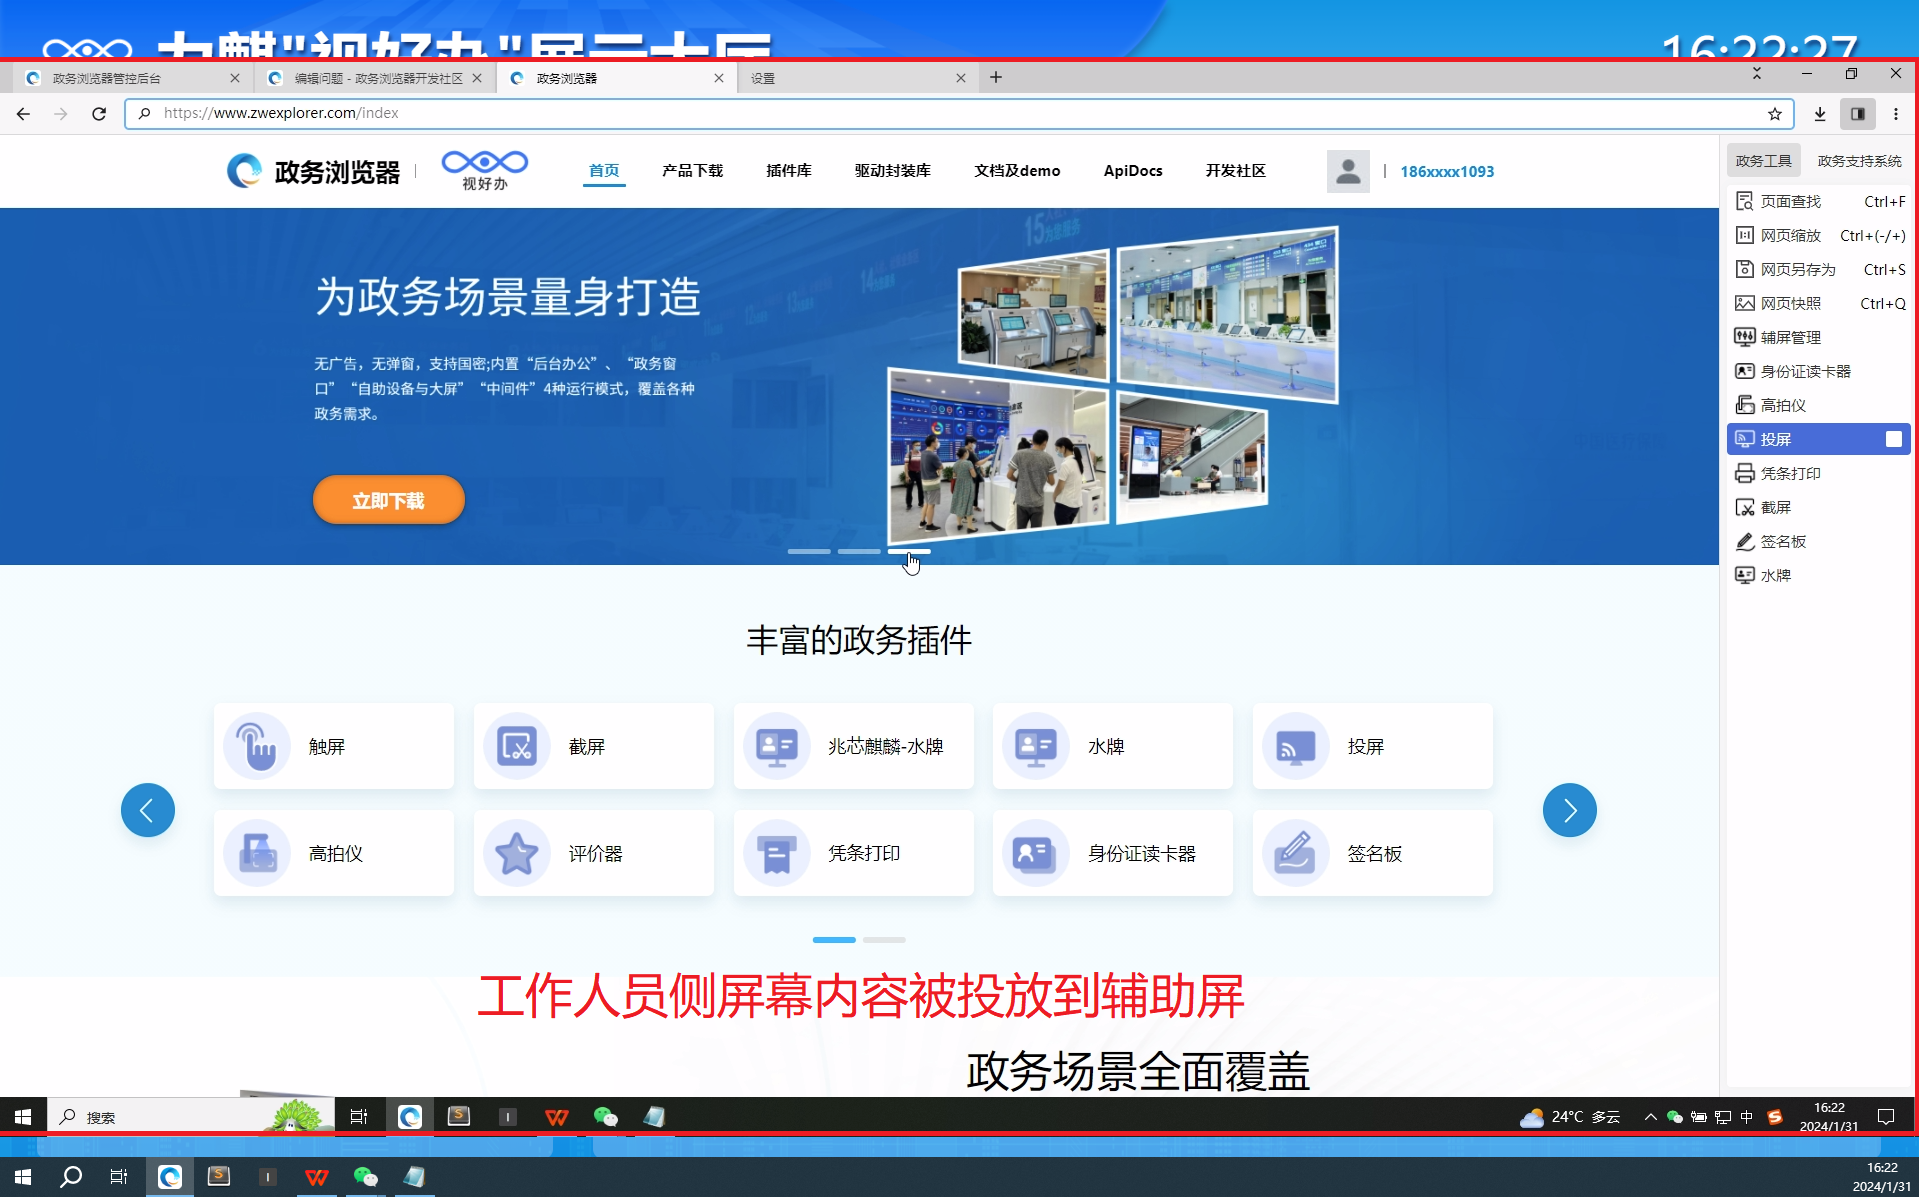Select the second banner carousel indicator

click(859, 551)
